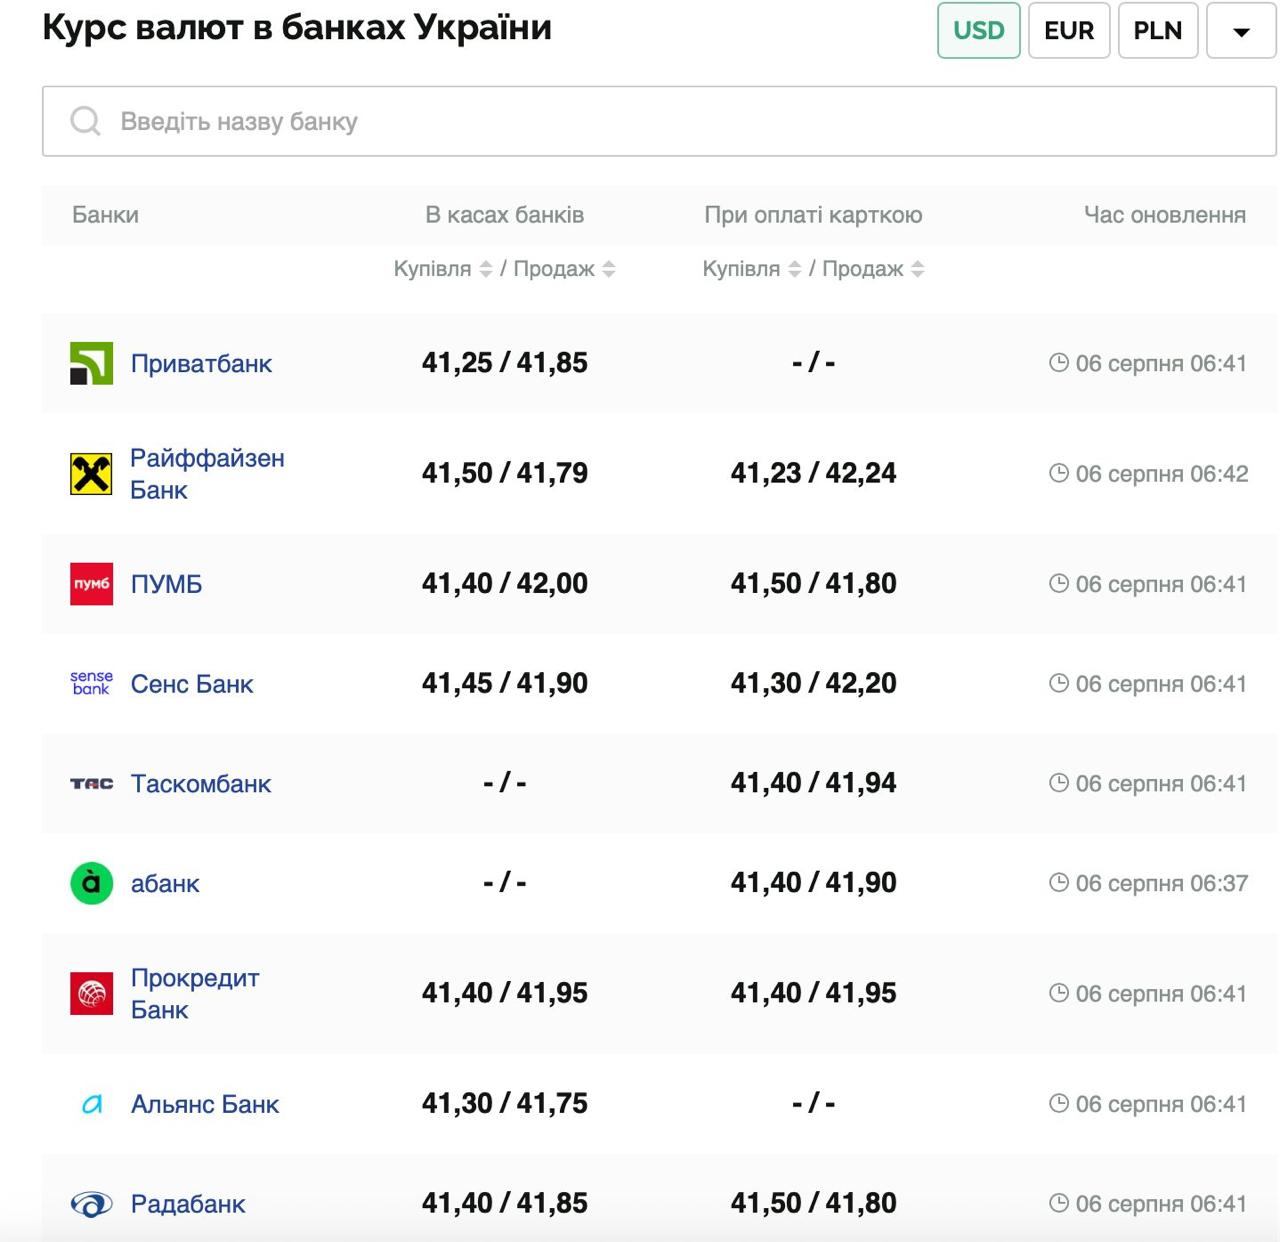Expand the additional currencies dropdown arrow
Screen dimensions: 1280x1242
(x=1241, y=31)
